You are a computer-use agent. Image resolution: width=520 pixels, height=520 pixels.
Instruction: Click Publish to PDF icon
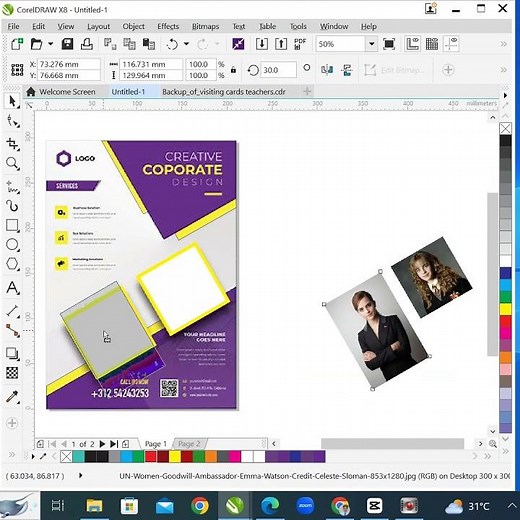(x=300, y=44)
